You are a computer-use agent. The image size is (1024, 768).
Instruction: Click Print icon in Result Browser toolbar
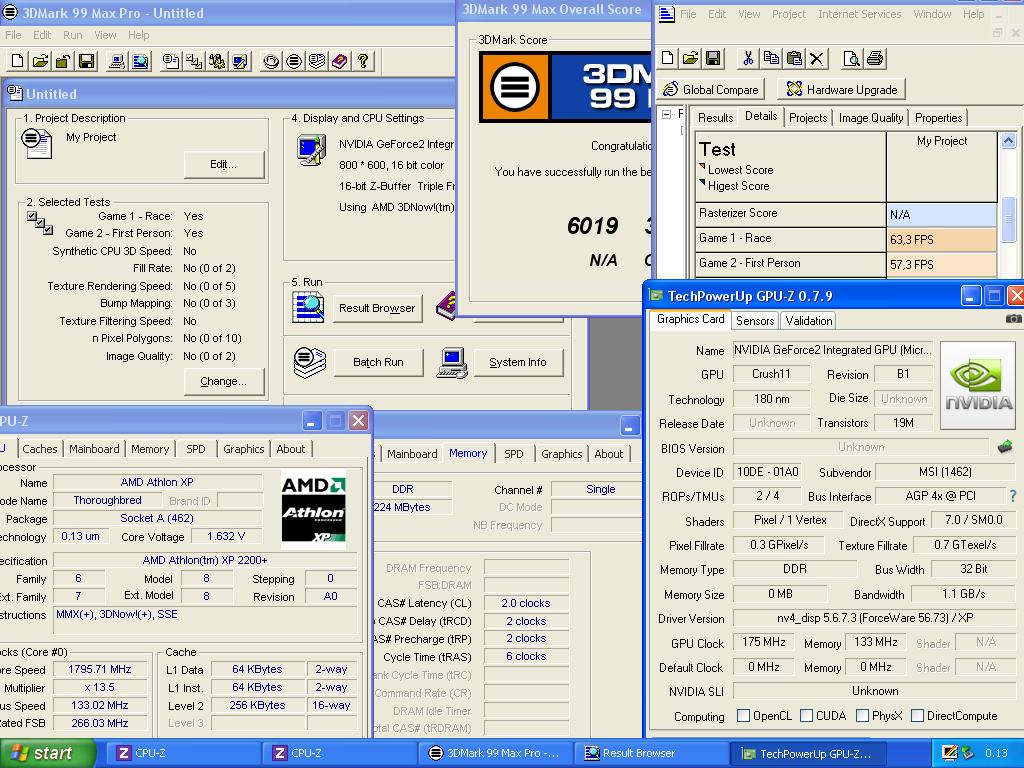point(874,59)
